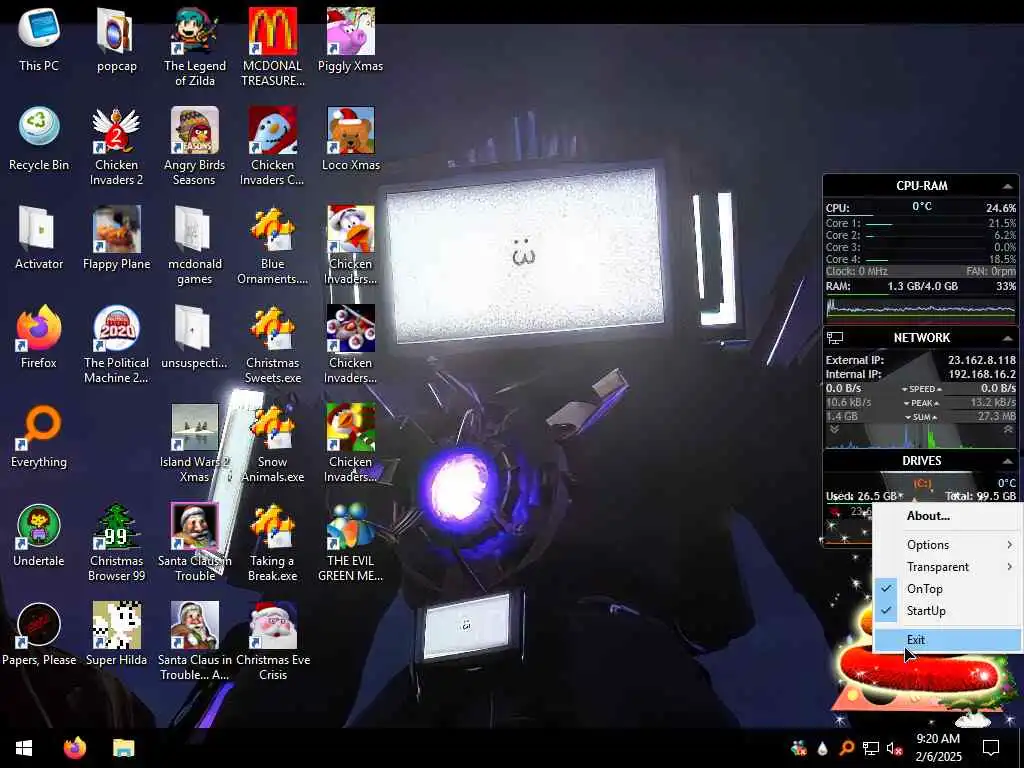
Task: Select the Blue Ornaments file icon
Action: pyautogui.click(x=272, y=246)
